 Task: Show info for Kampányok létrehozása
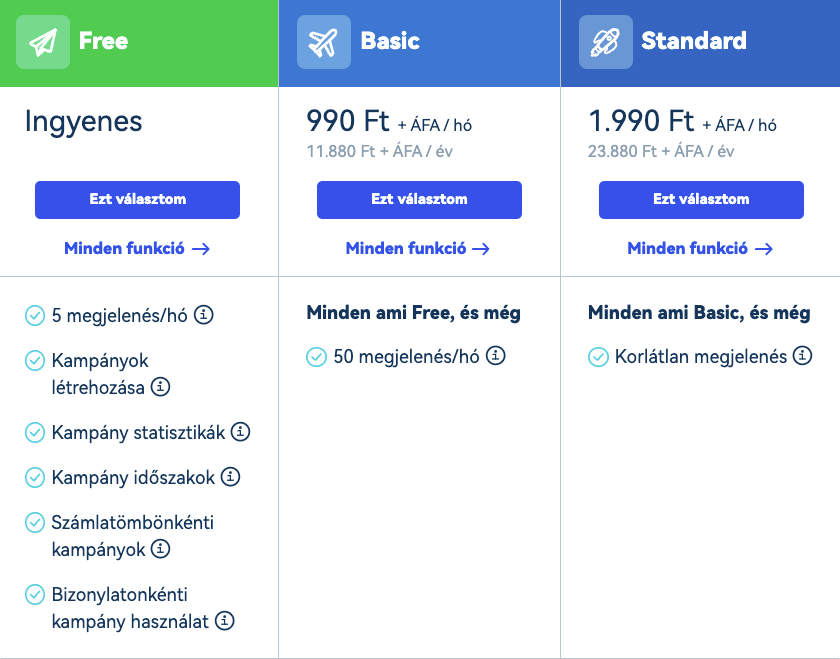click(160, 386)
